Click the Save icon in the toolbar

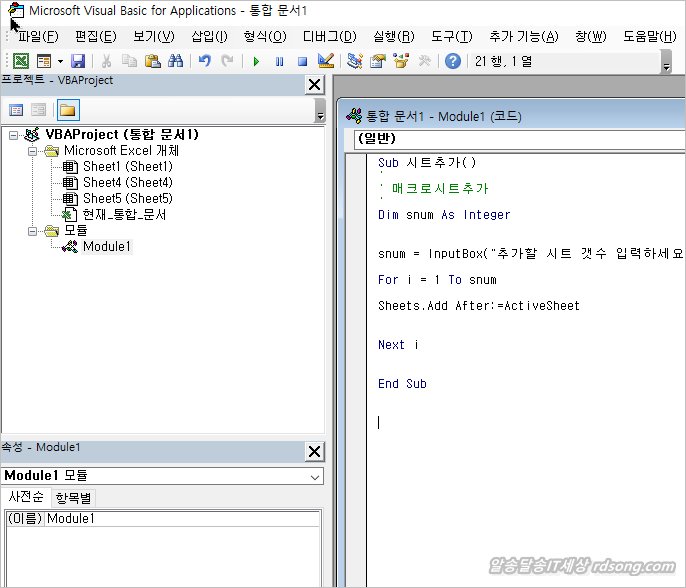tap(78, 61)
